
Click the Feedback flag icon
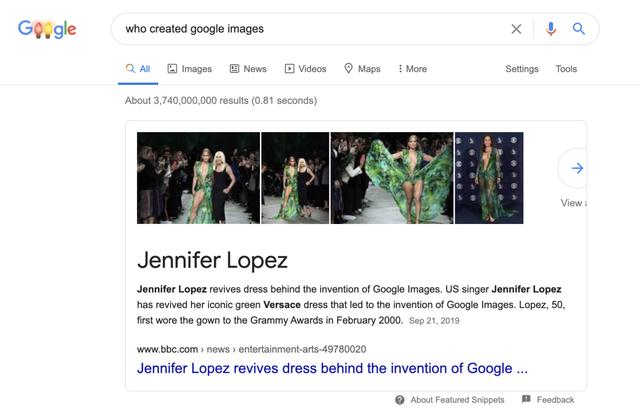pos(526,399)
